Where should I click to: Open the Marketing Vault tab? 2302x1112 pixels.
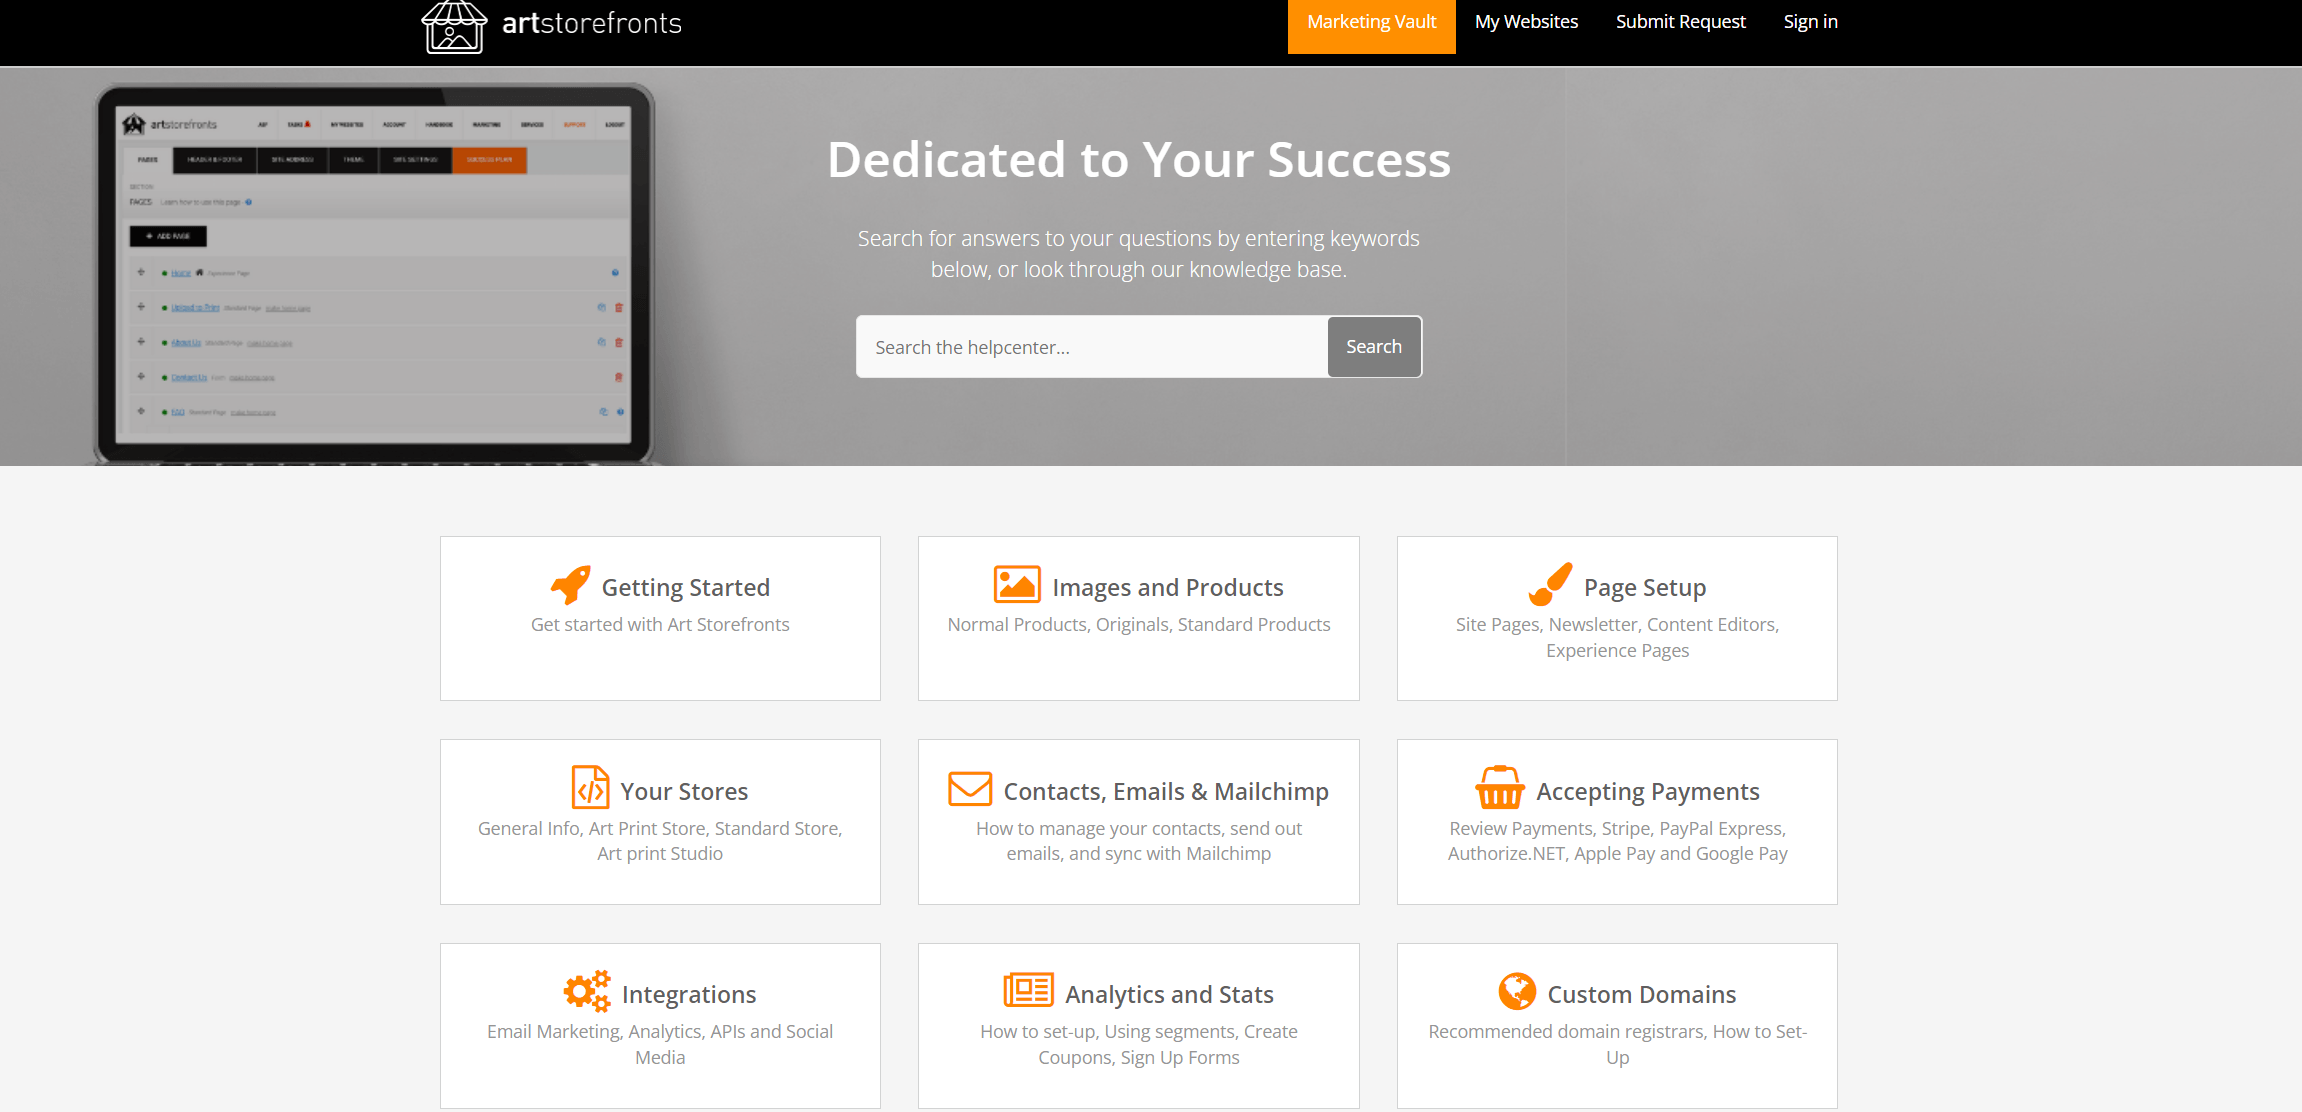(1371, 23)
